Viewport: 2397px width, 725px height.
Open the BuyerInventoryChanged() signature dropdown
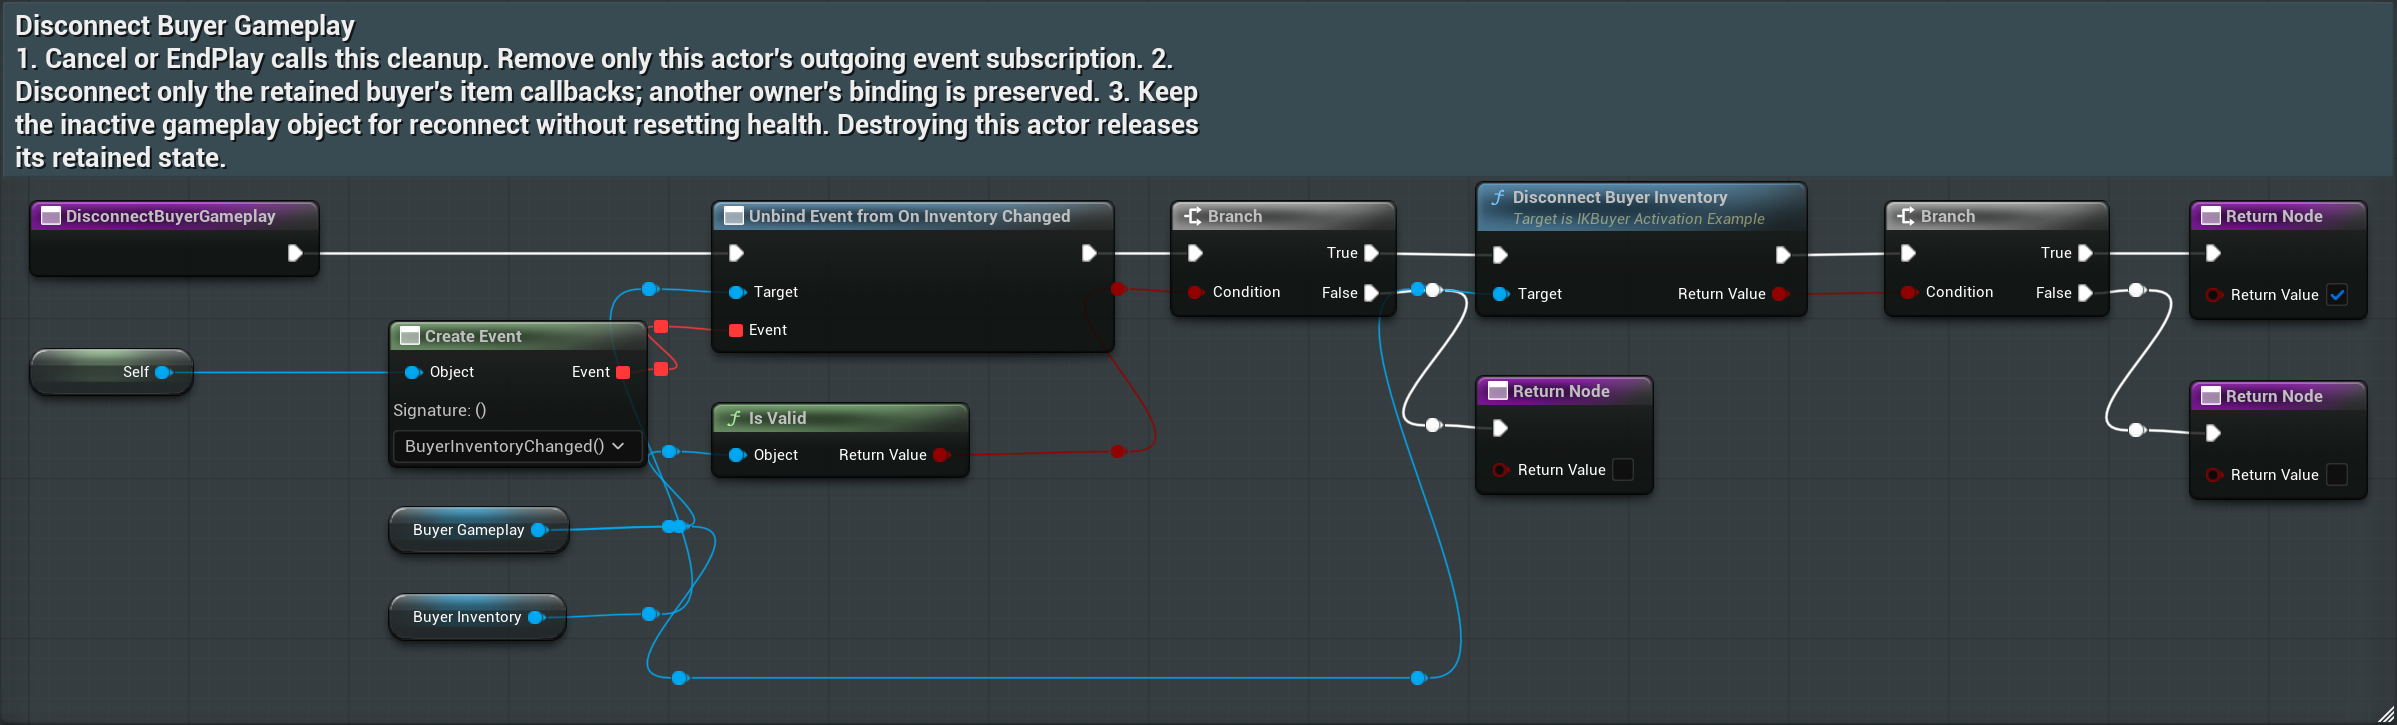517,446
